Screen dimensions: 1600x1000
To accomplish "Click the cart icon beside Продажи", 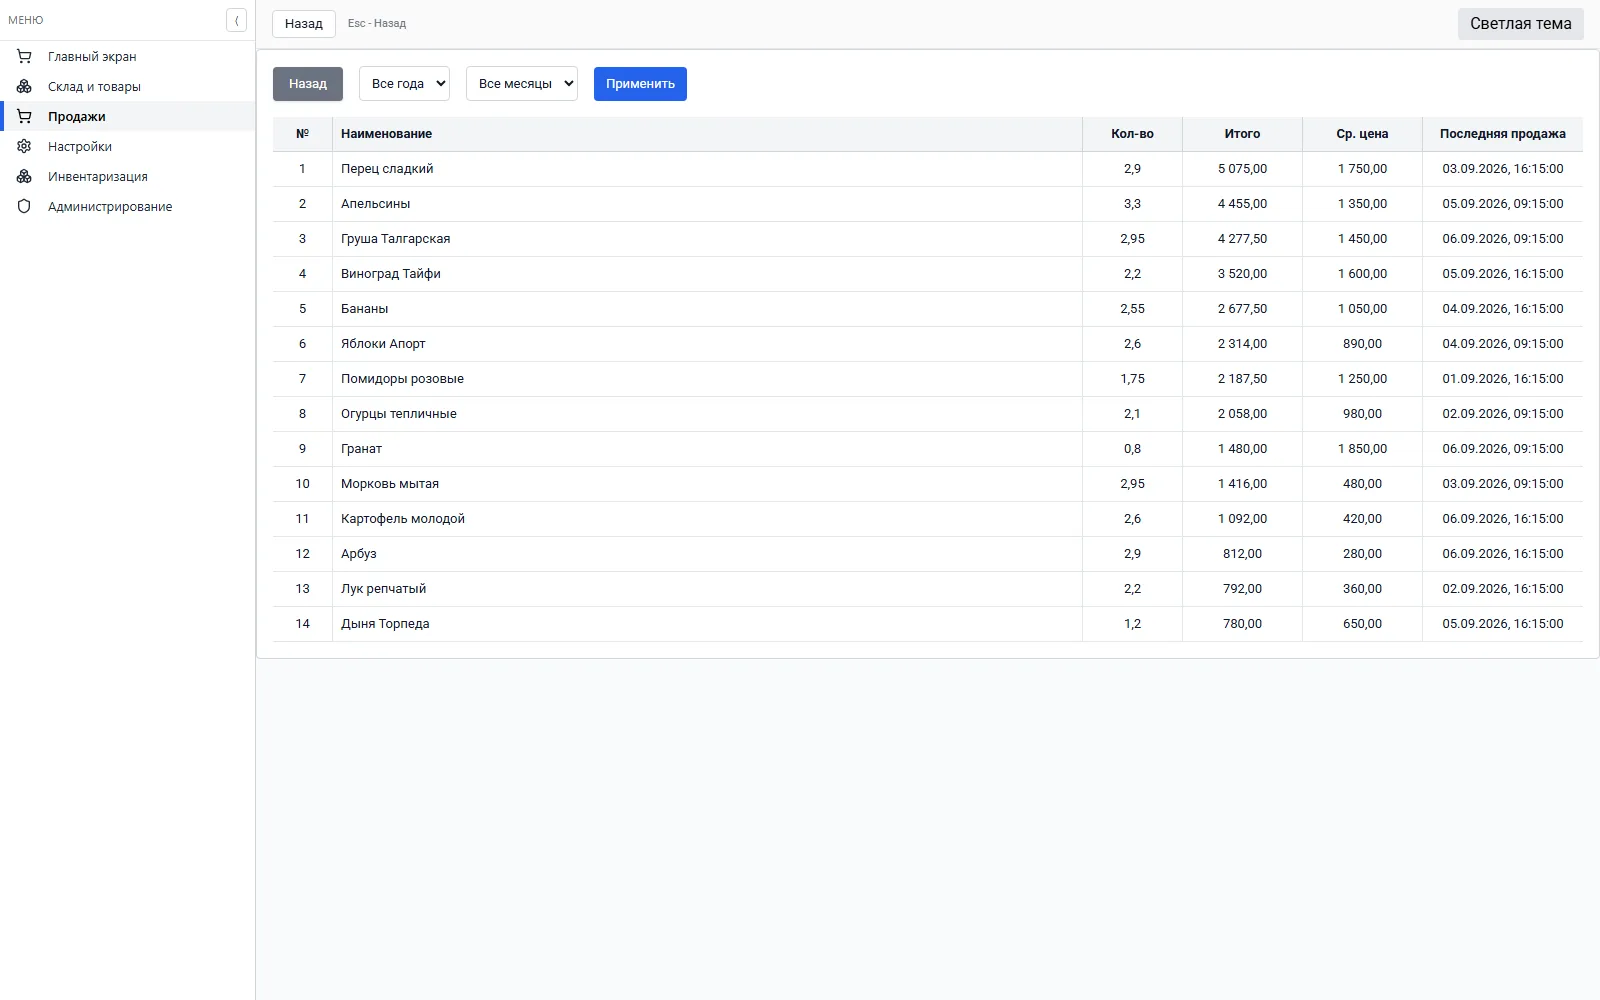I will point(24,117).
